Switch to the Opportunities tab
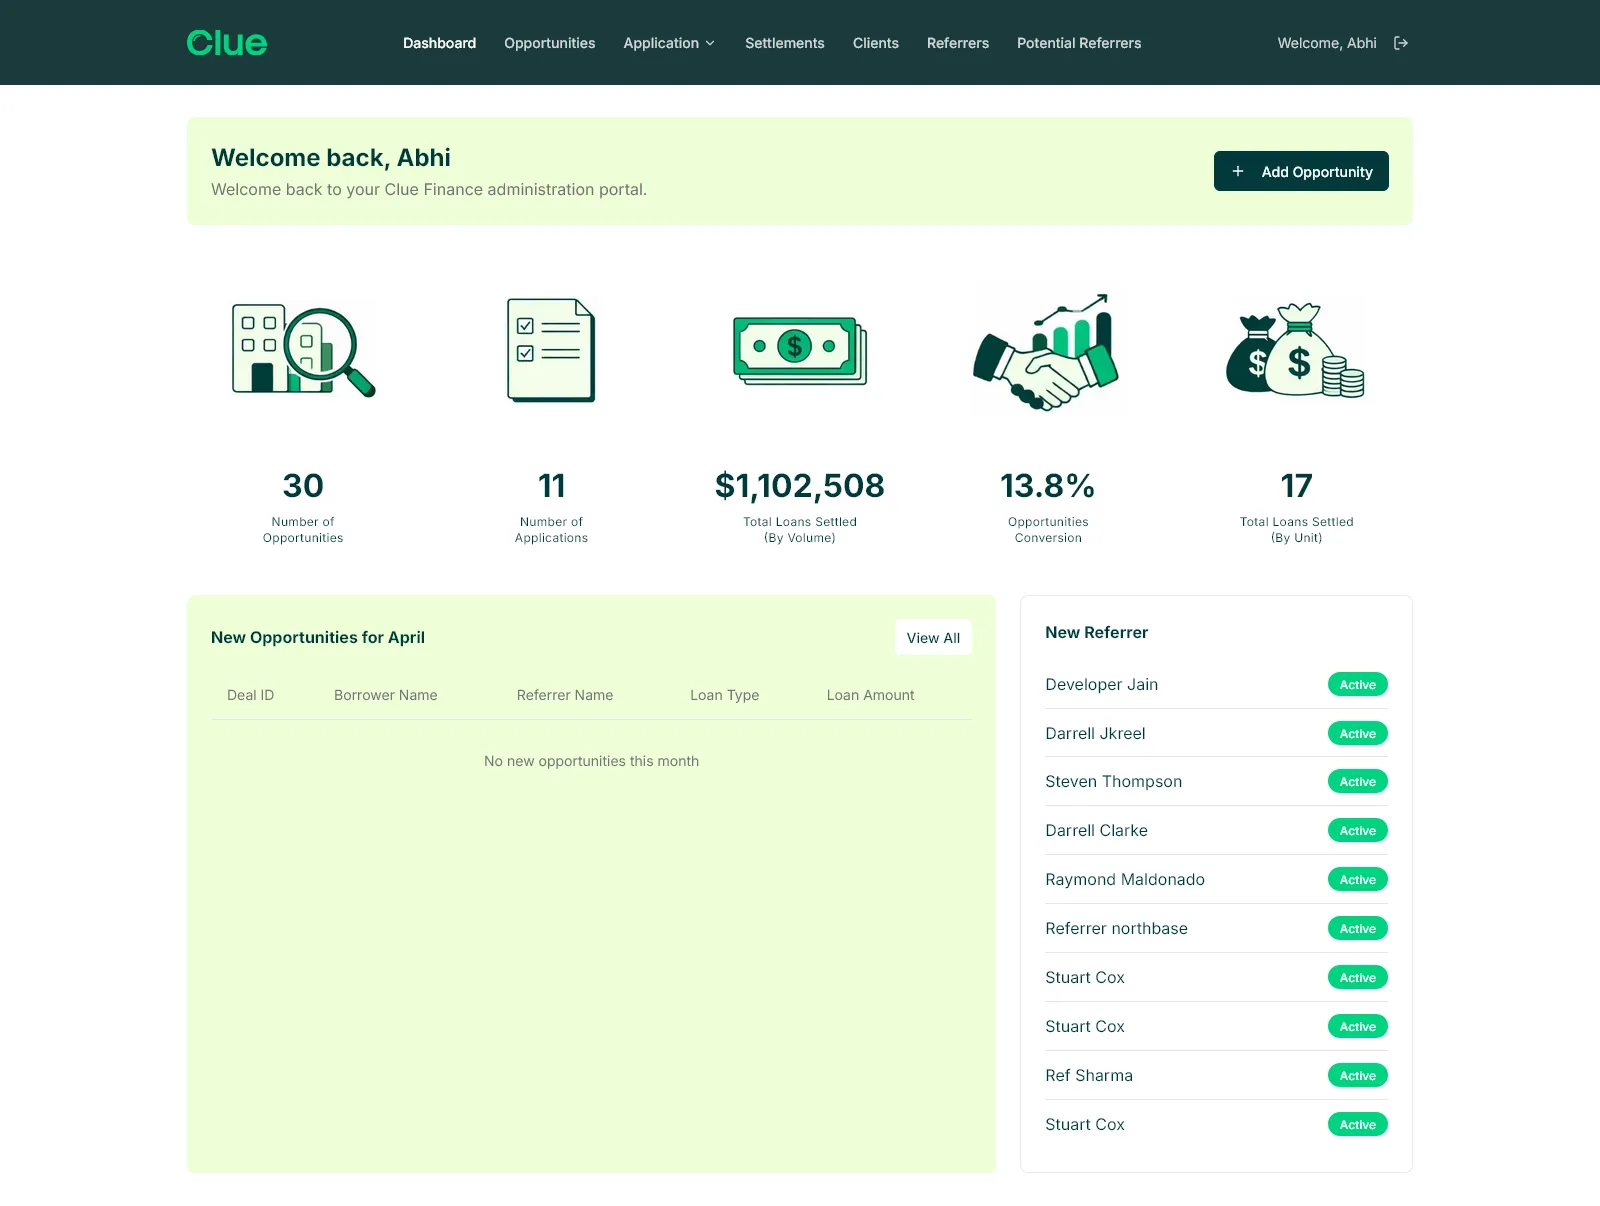Screen dimensions: 1600x1206 coord(549,43)
